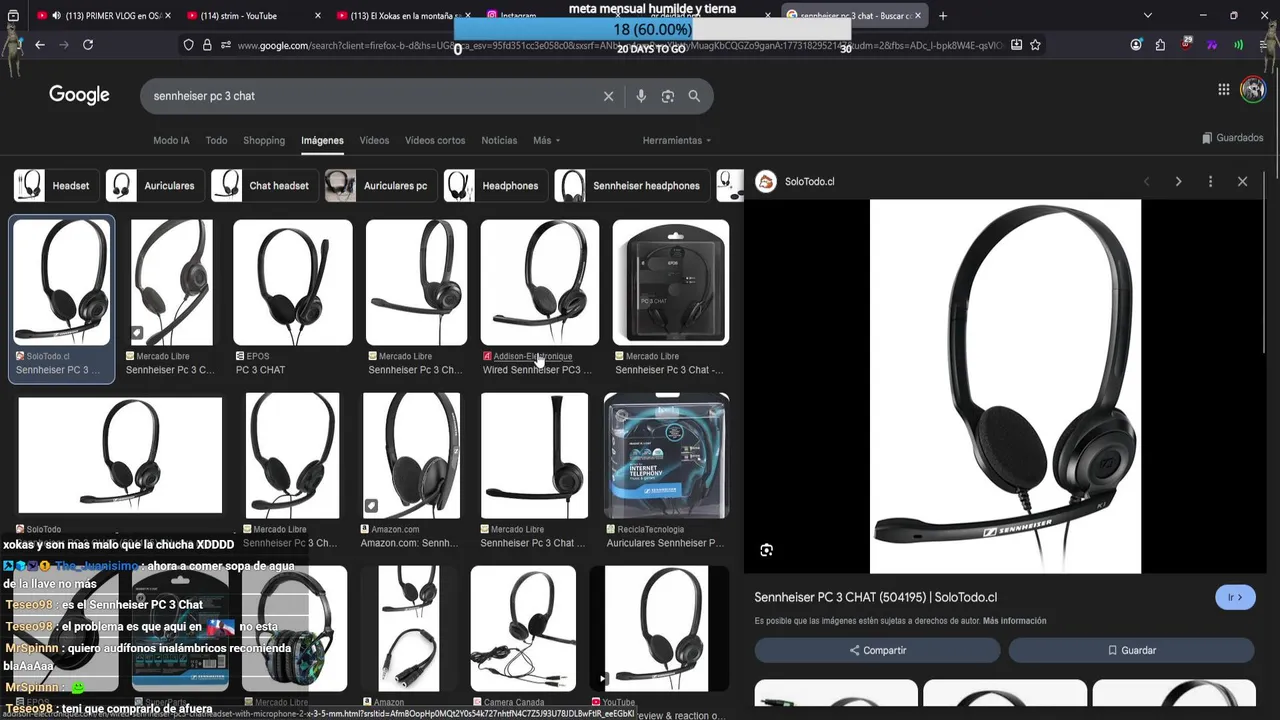Open 'Sennheiser PC 3 CHAT (504195) | SoloTodo.cl' title link
The height and width of the screenshot is (720, 1280).
pos(875,597)
